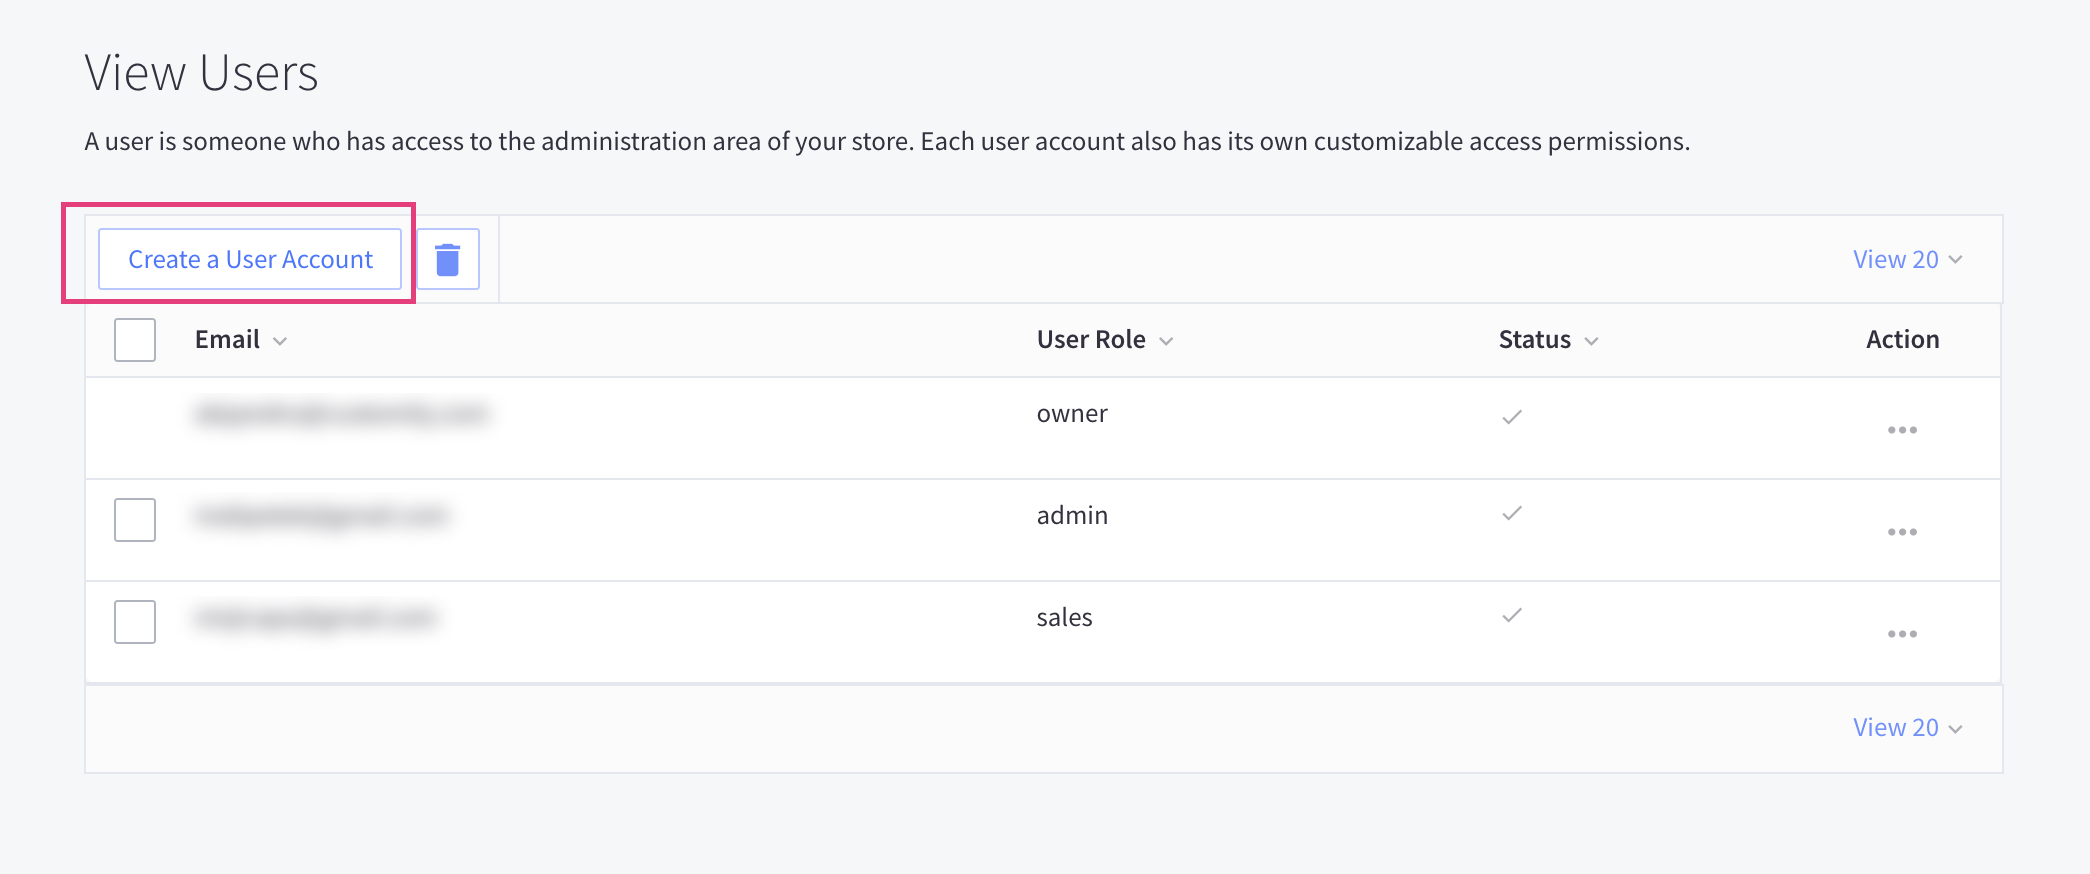The image size is (2090, 874).
Task: Open action menu for owner row
Action: pyautogui.click(x=1902, y=430)
